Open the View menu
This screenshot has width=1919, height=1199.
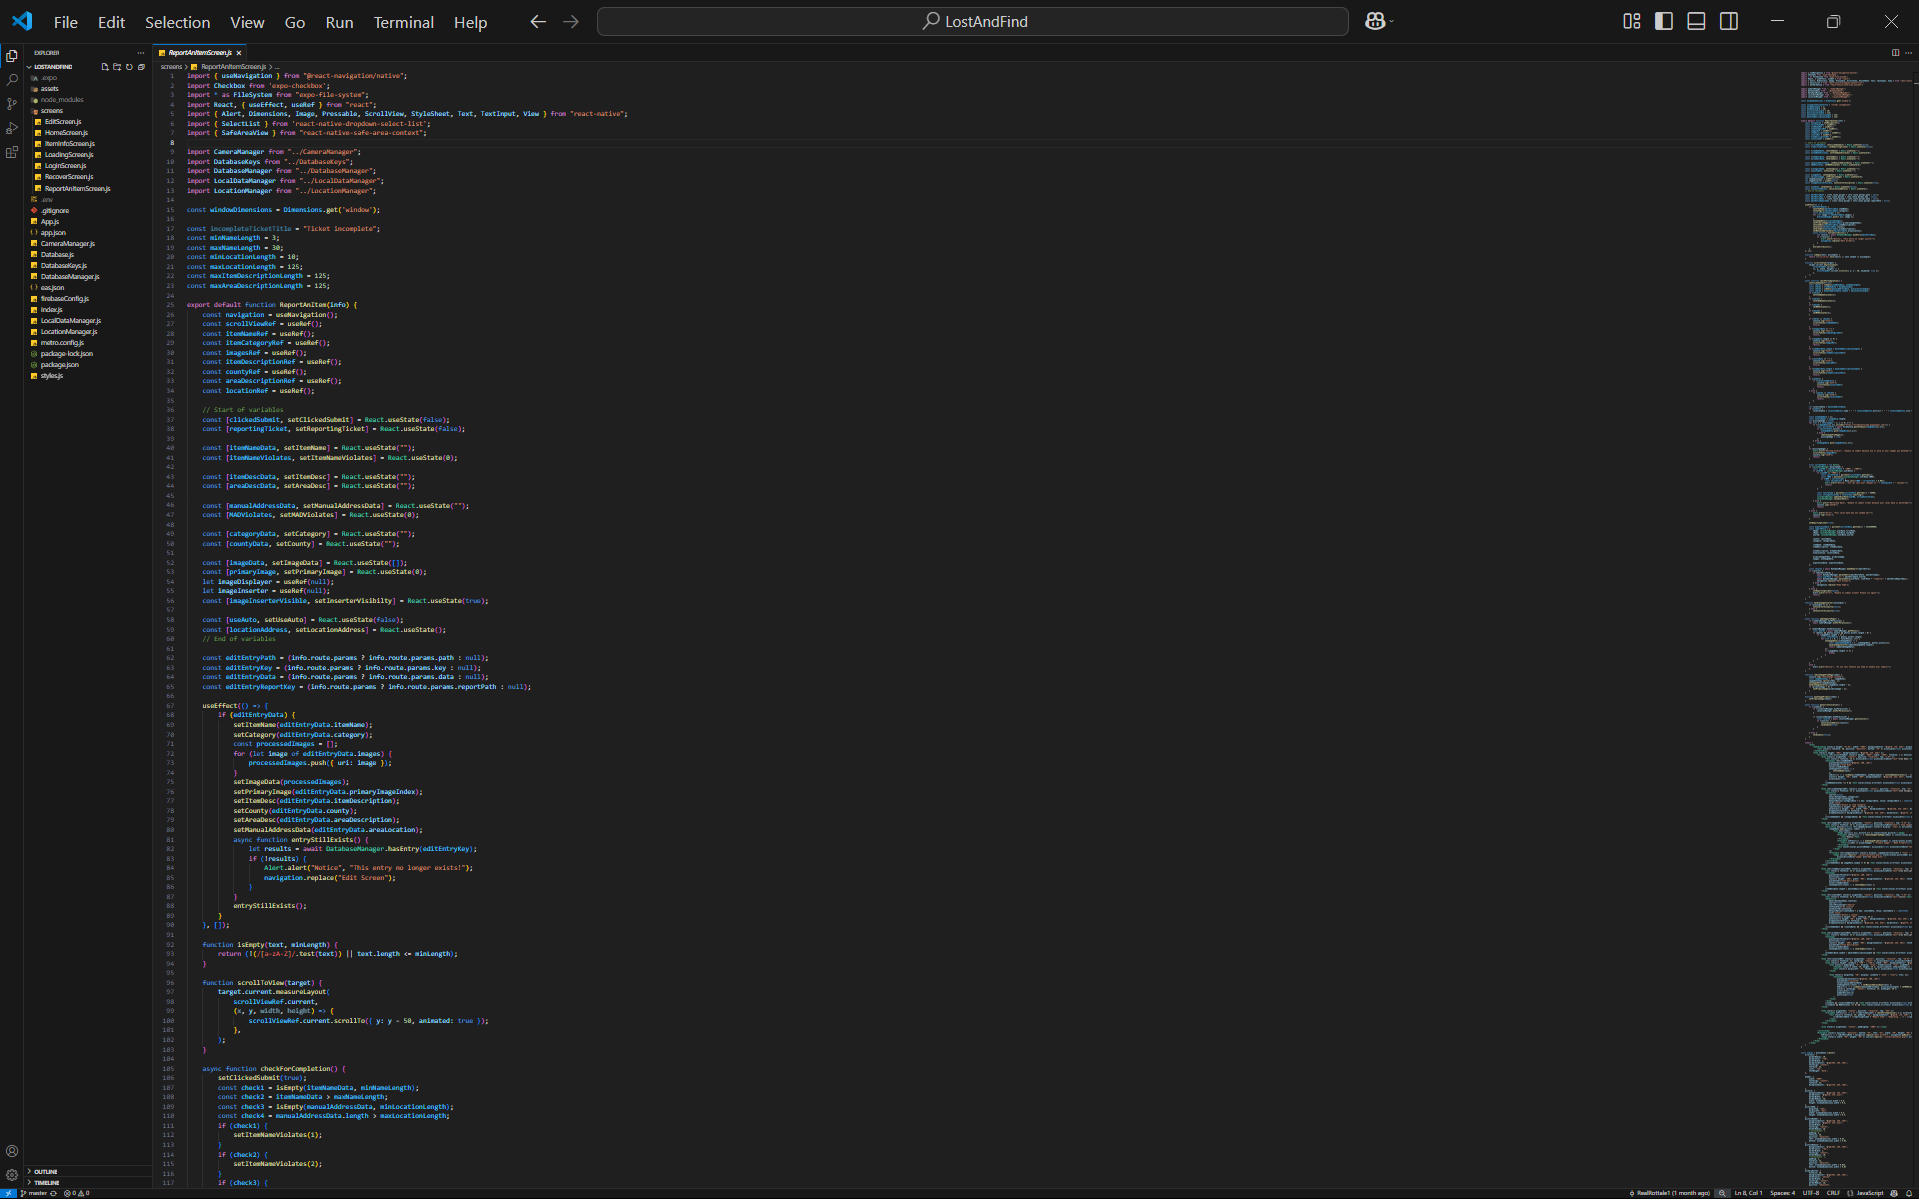(x=247, y=22)
